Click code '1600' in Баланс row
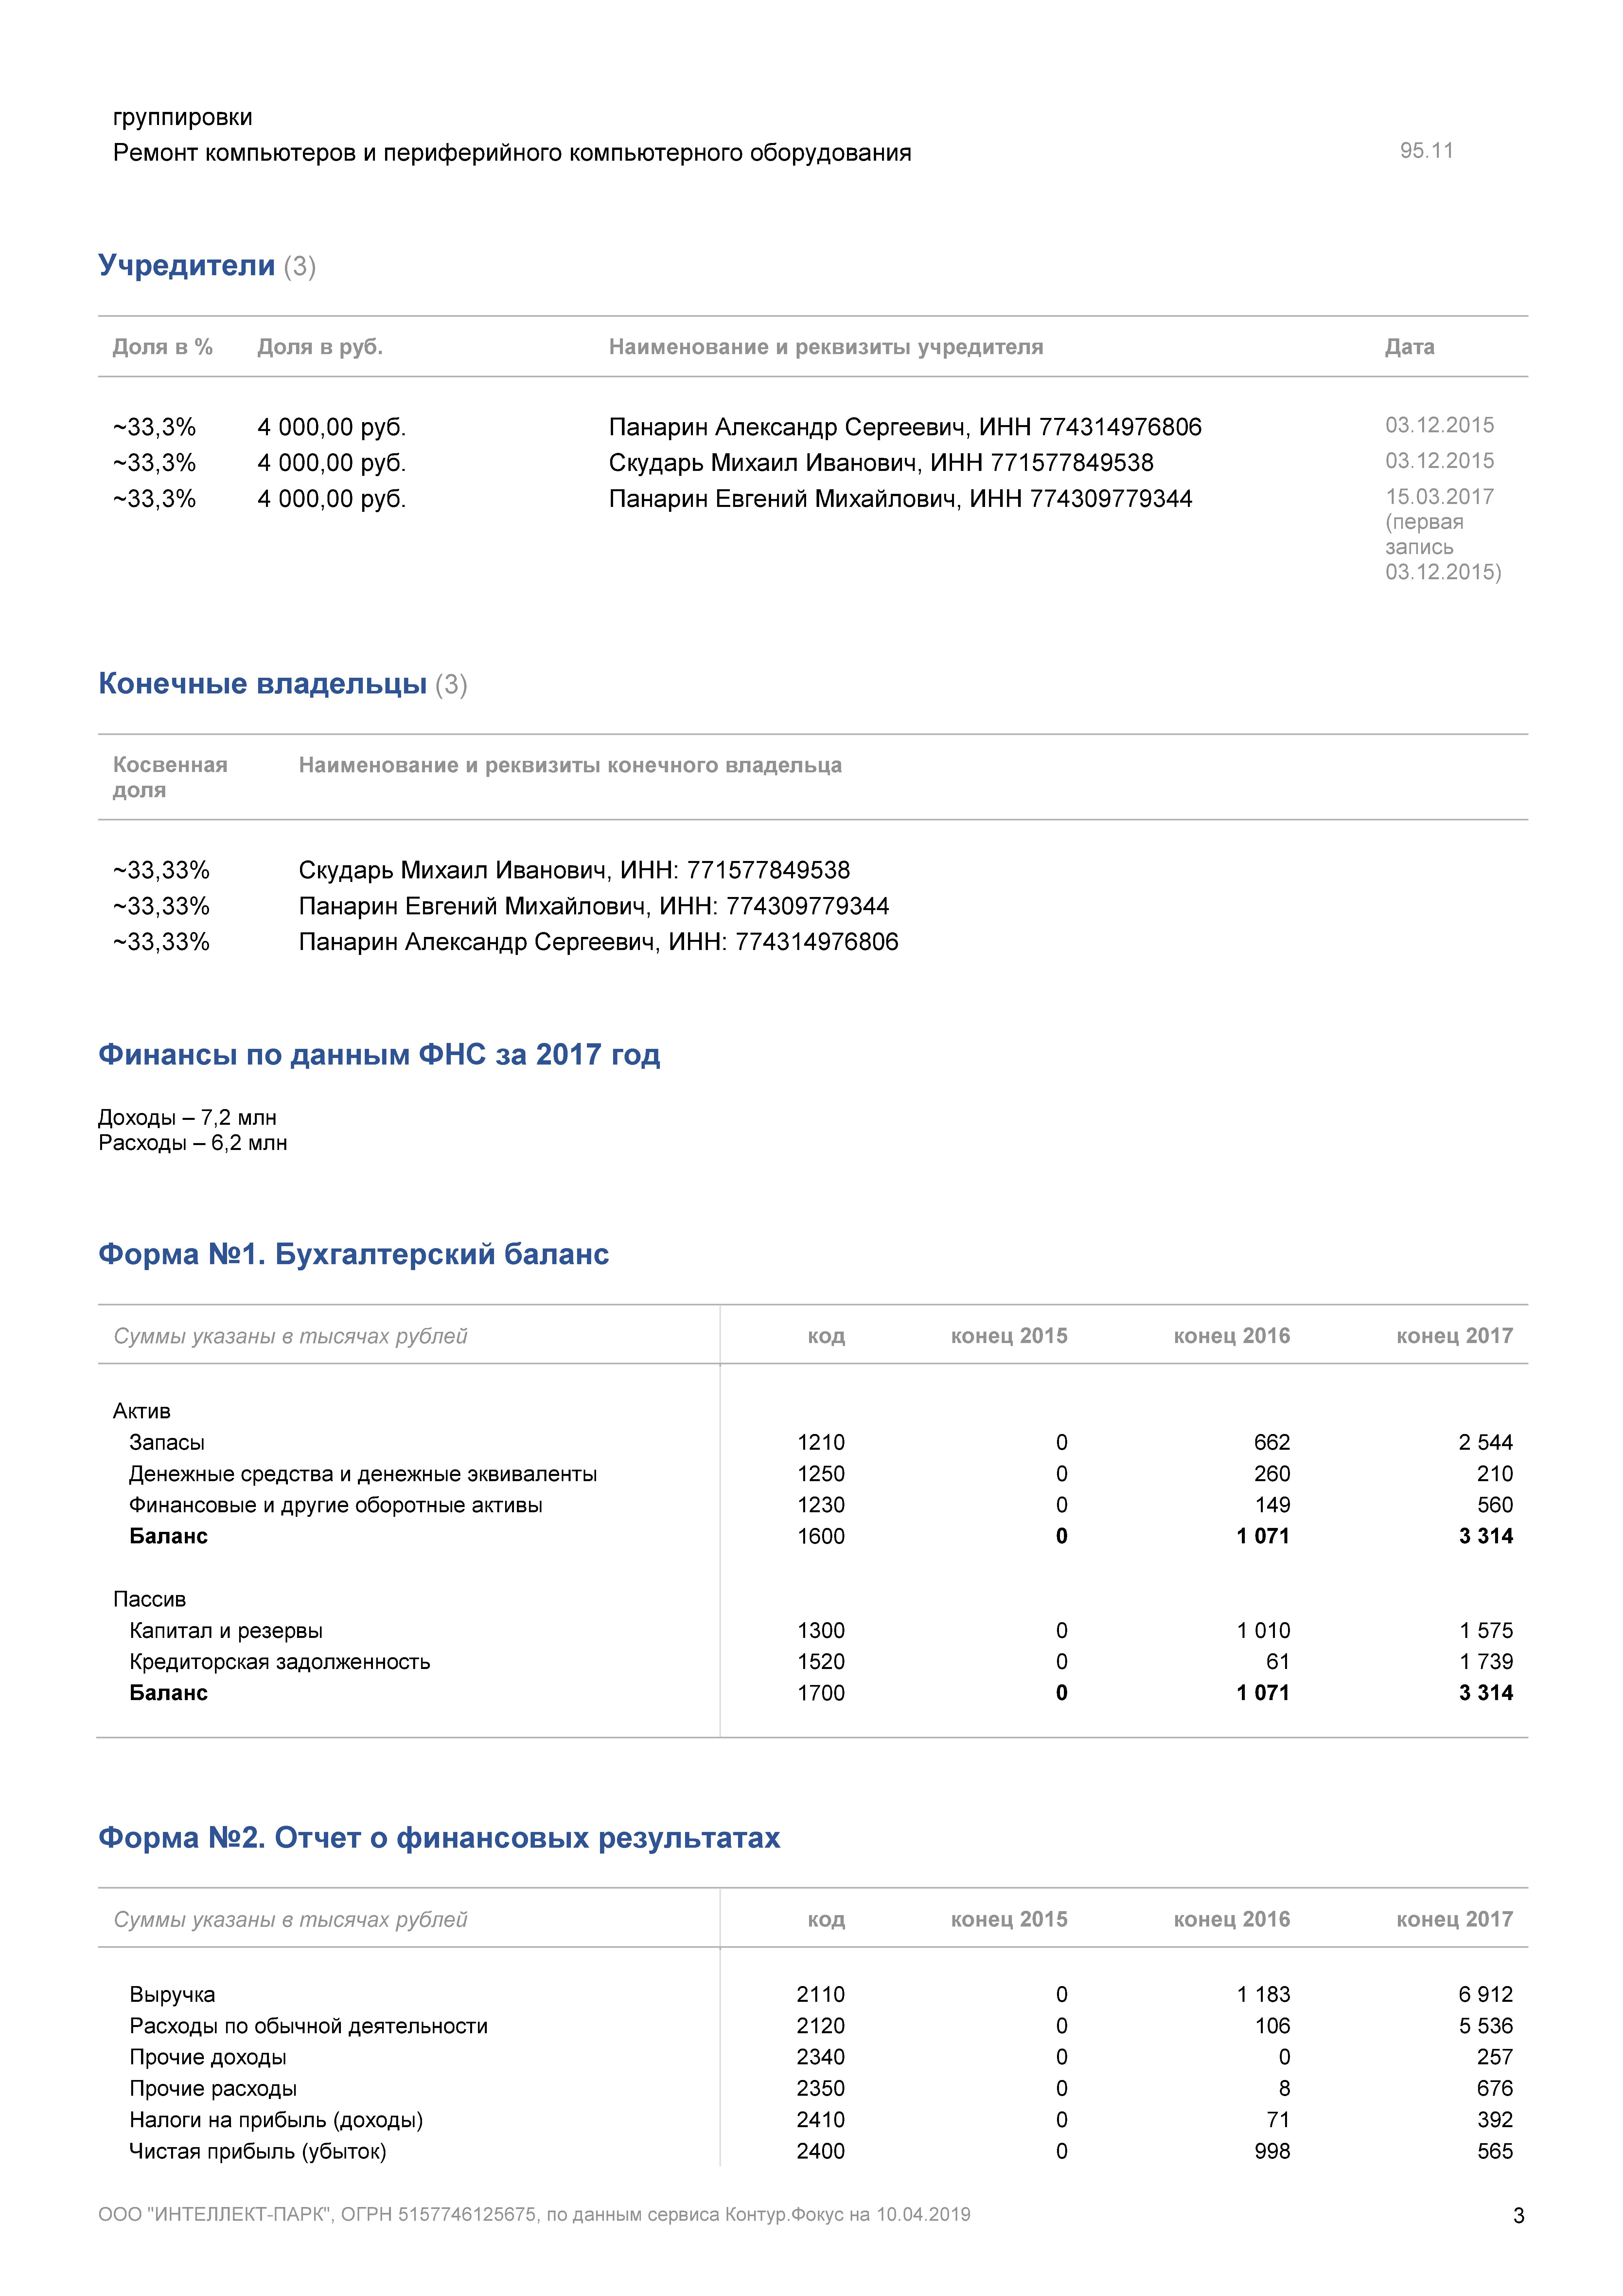This screenshot has width=1623, height=2296. 821,1537
